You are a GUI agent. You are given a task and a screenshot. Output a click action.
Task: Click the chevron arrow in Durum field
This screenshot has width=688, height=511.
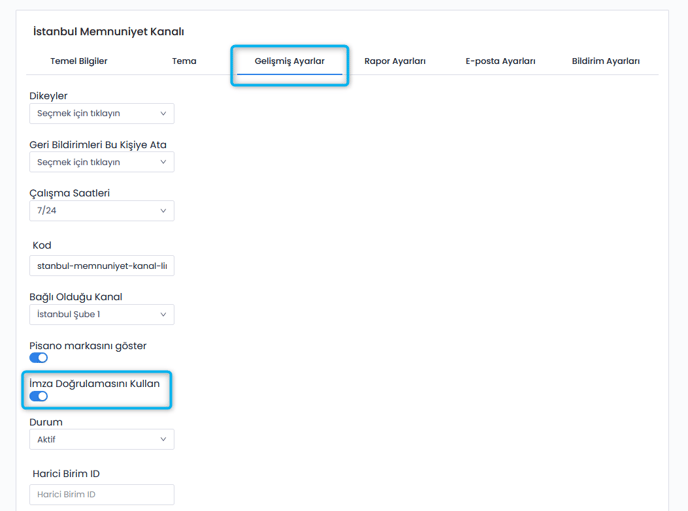pos(163,439)
